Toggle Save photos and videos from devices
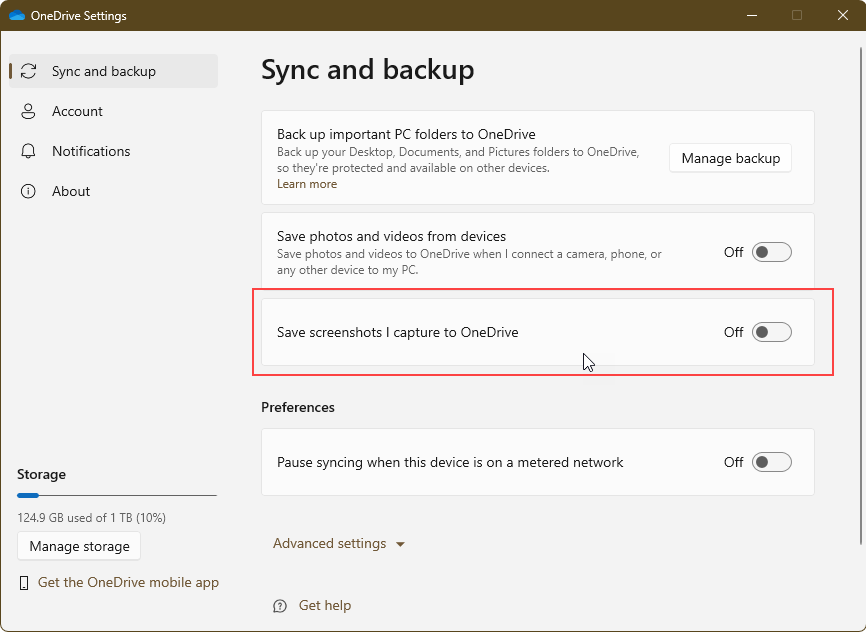 pos(772,252)
